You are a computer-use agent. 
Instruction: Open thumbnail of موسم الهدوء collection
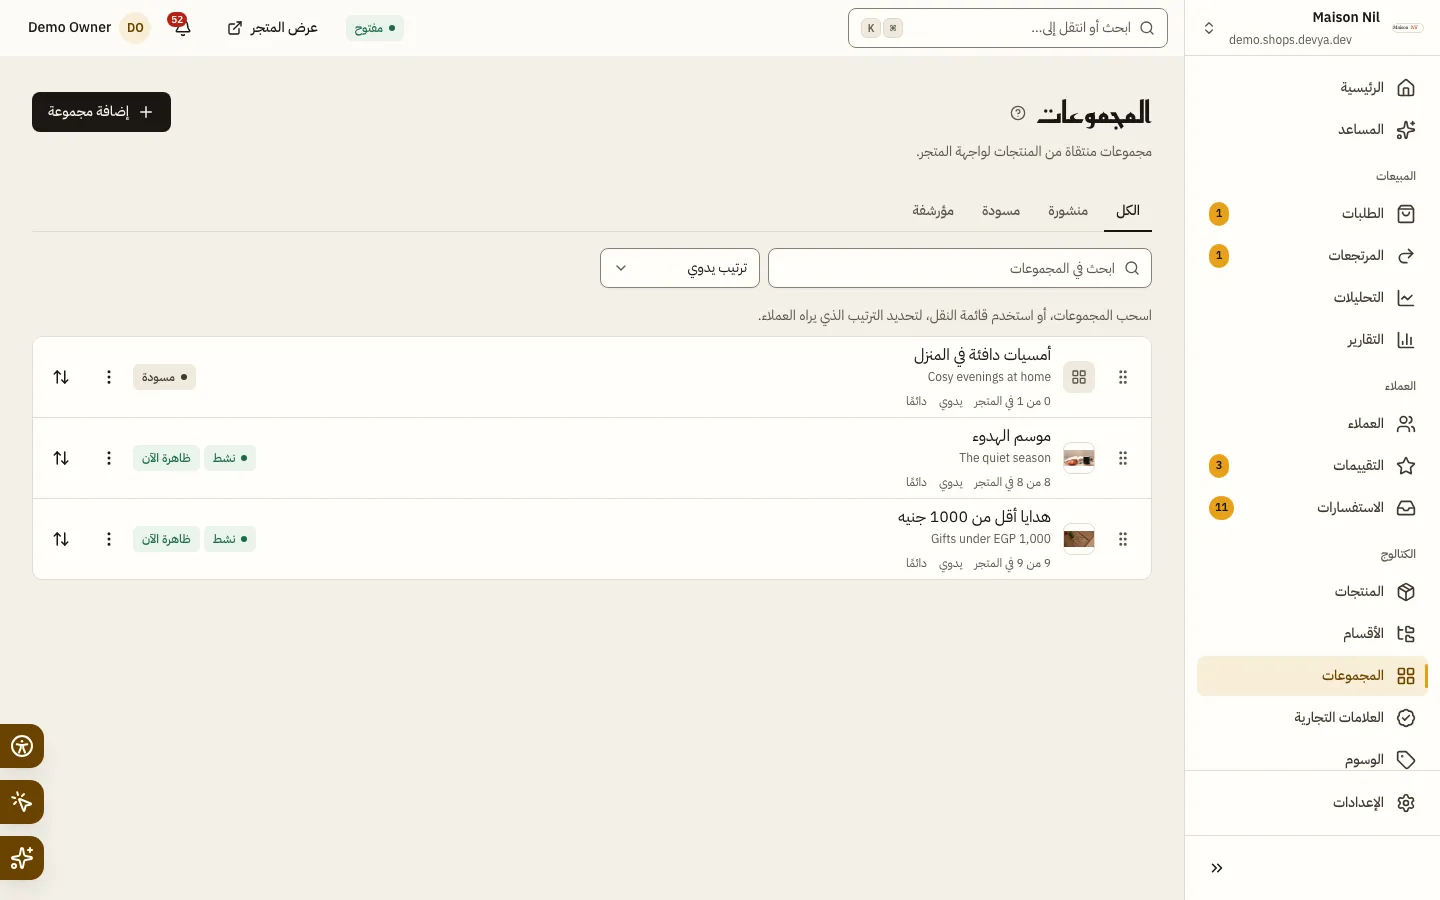1079,458
